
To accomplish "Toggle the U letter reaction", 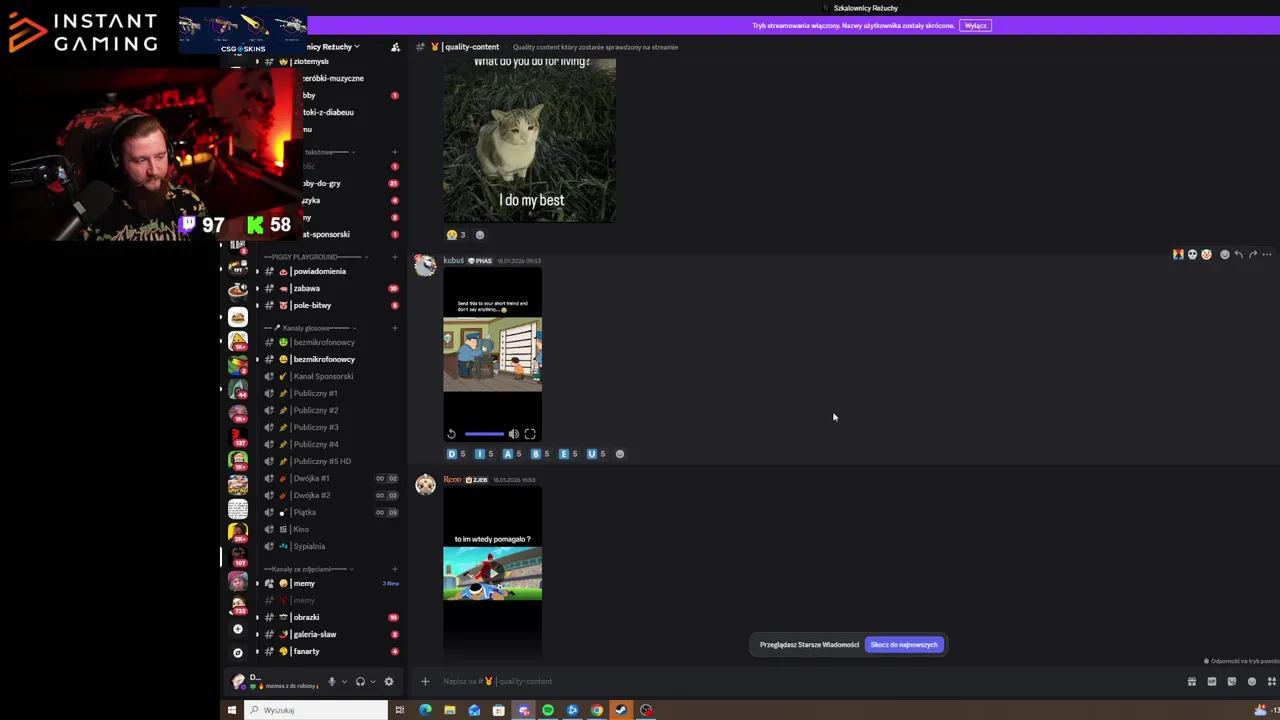I will pyautogui.click(x=596, y=454).
